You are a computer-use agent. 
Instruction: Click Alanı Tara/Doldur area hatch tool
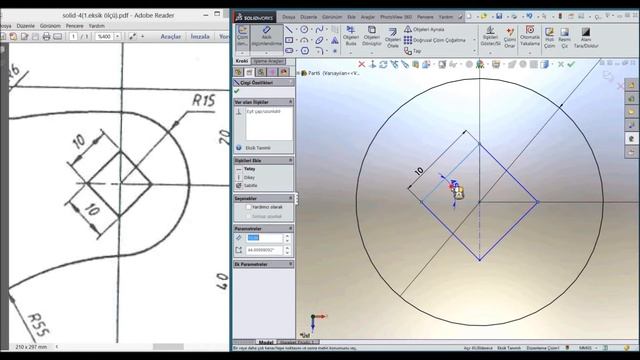(x=586, y=38)
